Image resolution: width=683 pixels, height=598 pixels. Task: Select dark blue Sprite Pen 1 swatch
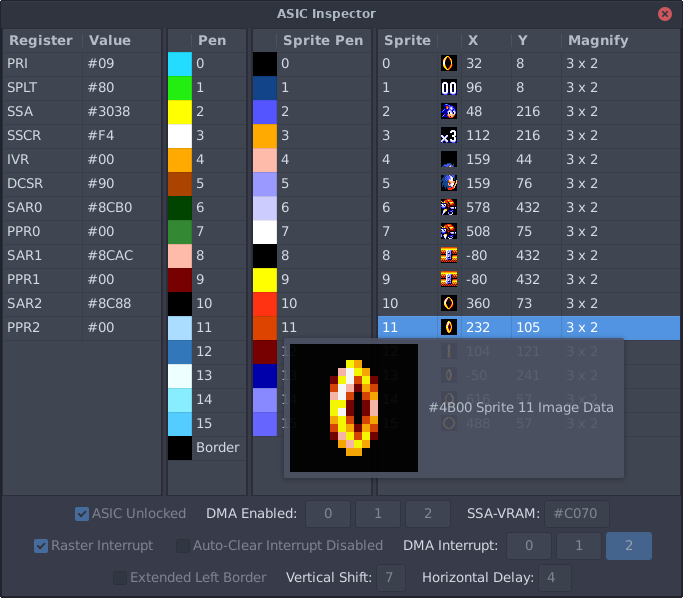(265, 88)
